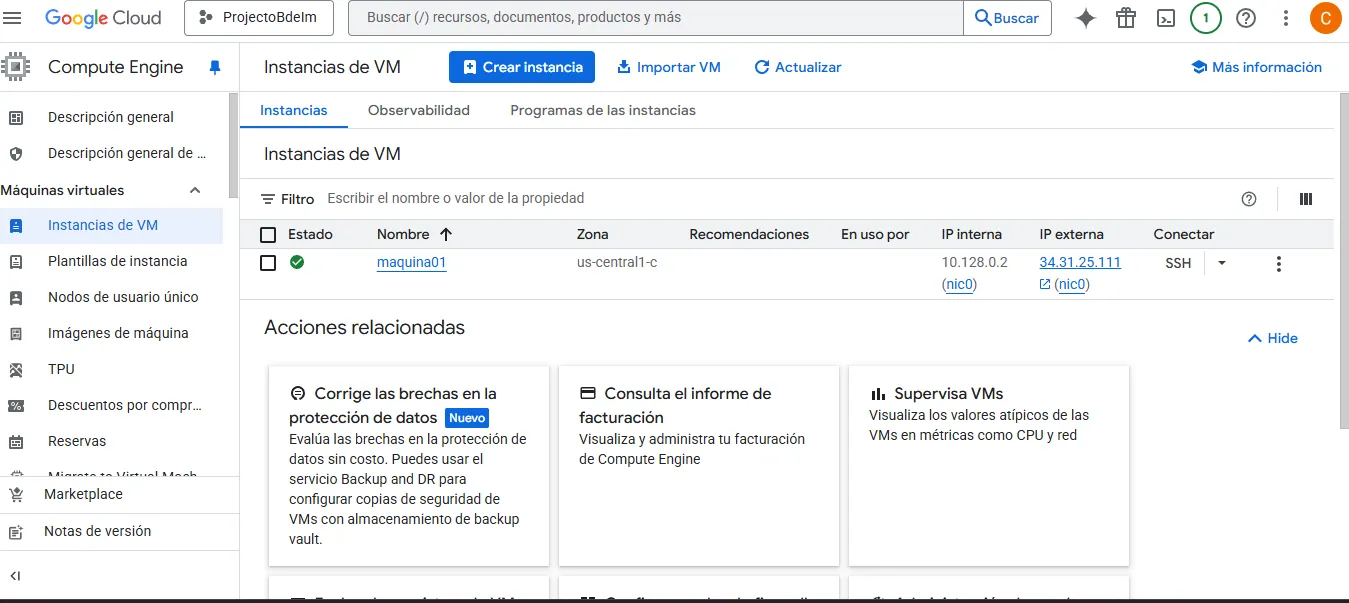Open external IP link icon beside nic0
This screenshot has width=1349, height=603.
tap(1045, 284)
